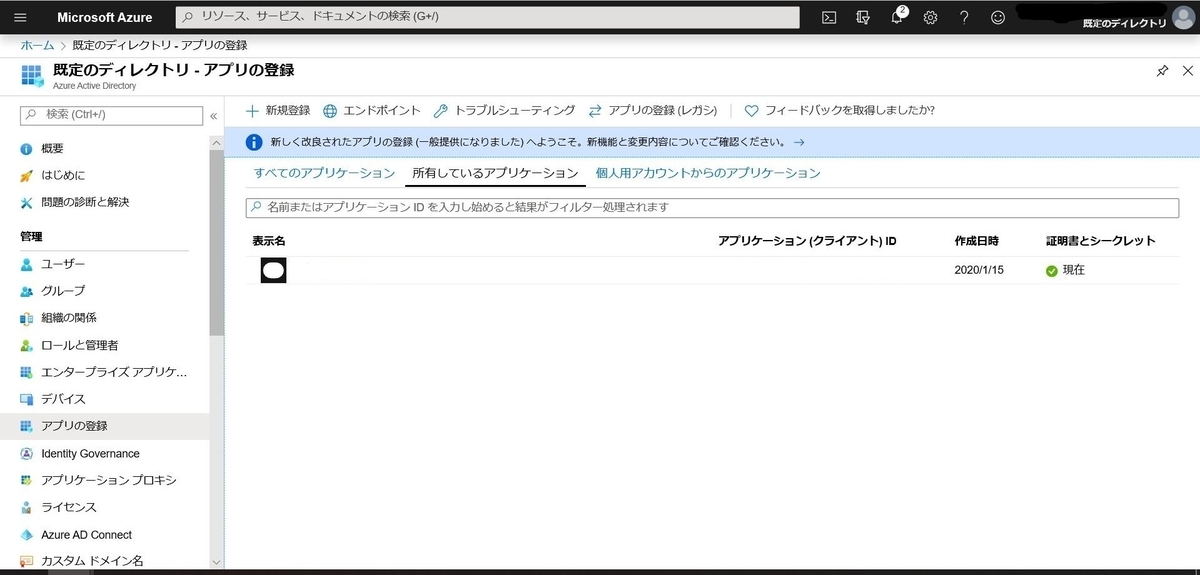This screenshot has width=1200, height=575.
Task: Switch to すべてのアプリケーション tab
Action: coord(324,173)
